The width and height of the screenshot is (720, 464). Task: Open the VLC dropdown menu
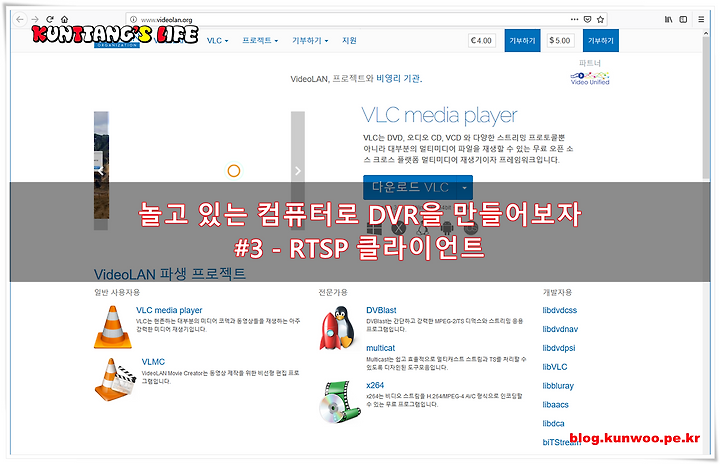click(217, 40)
